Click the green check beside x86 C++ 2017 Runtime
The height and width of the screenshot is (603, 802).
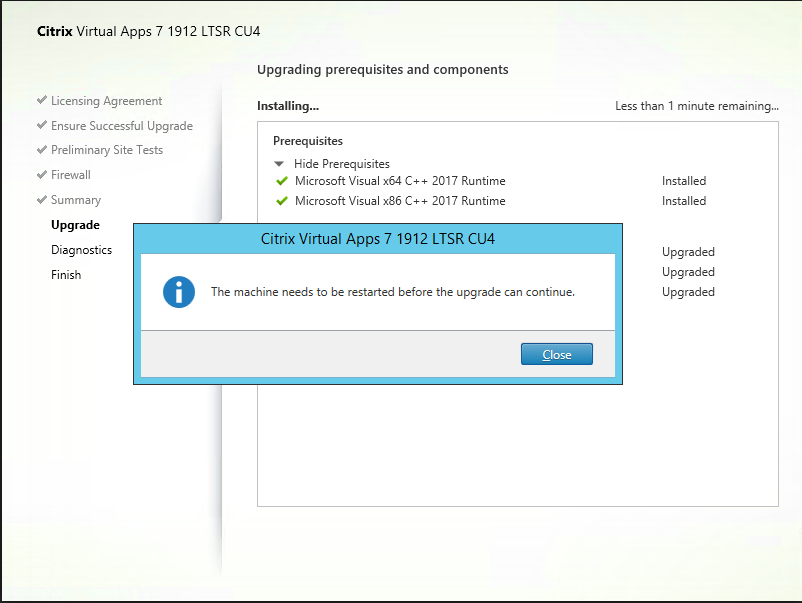pyautogui.click(x=282, y=201)
